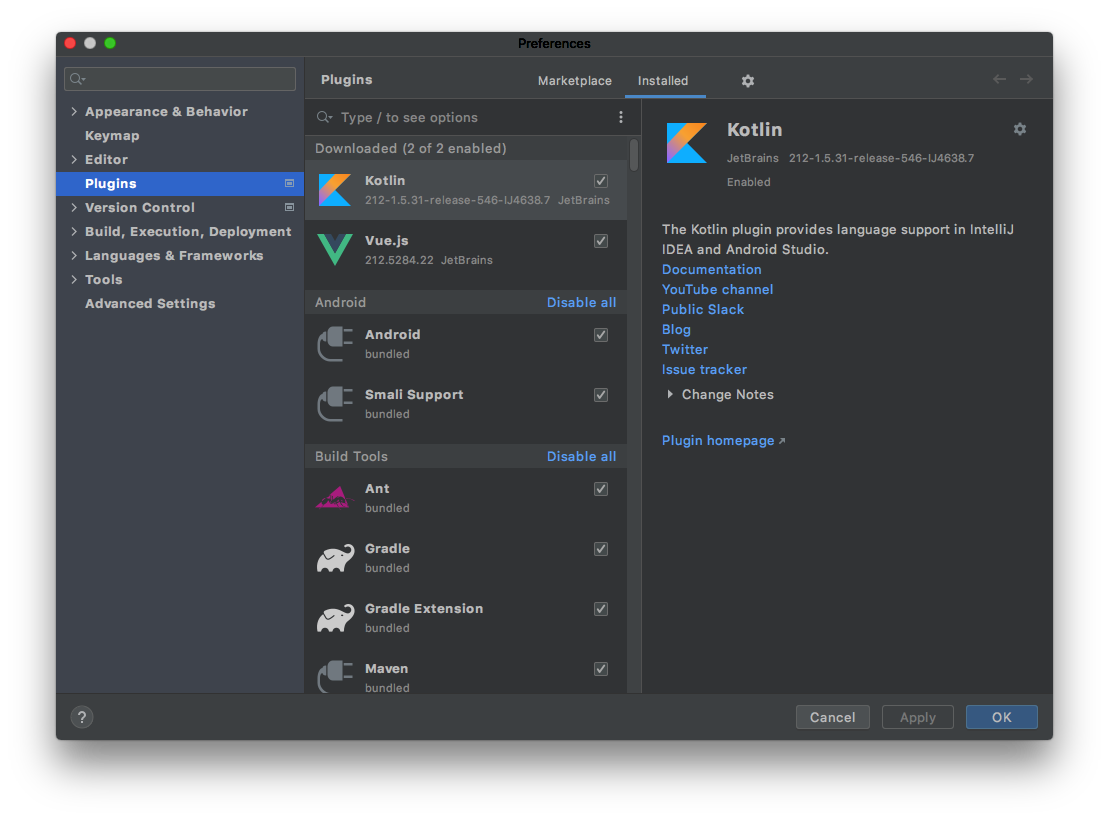Open Kotlin detail gear options
Screen dimensions: 1109x820
click(1019, 129)
